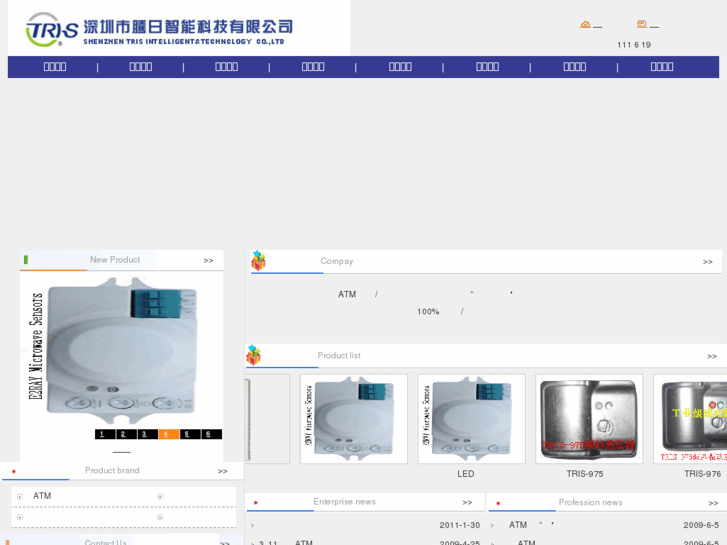Expand Product list with its >> arrow
Viewport: 727px width, 545px height.
[x=712, y=356]
